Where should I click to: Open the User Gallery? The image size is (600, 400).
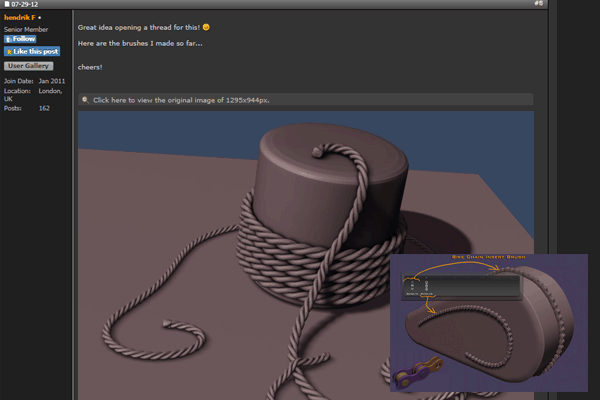pos(29,66)
